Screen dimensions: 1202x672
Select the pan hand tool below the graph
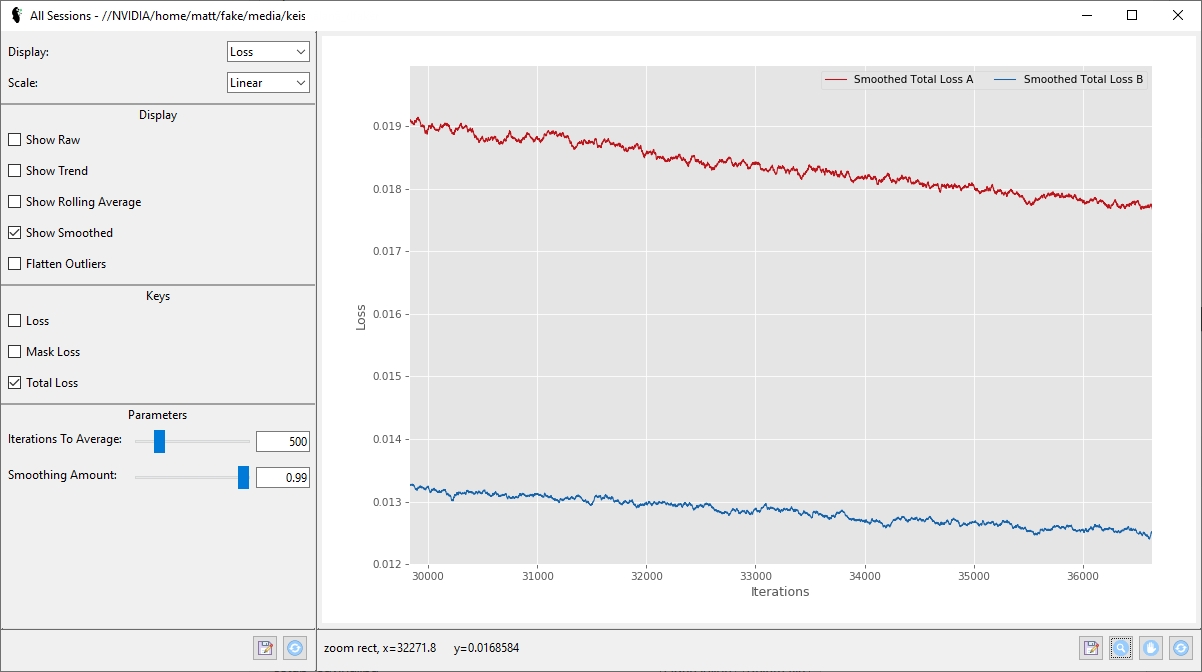1151,648
